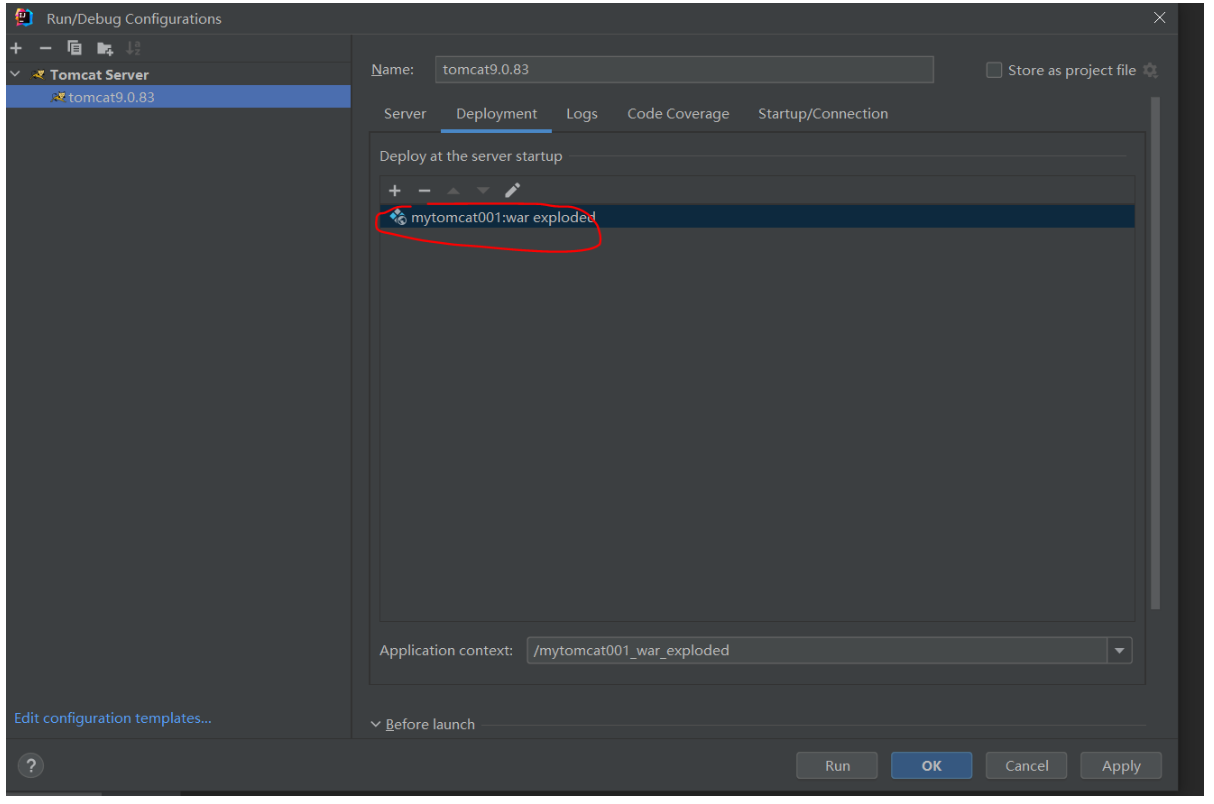Click the Run button
Image resolution: width=1214 pixels, height=804 pixels.
coord(837,766)
